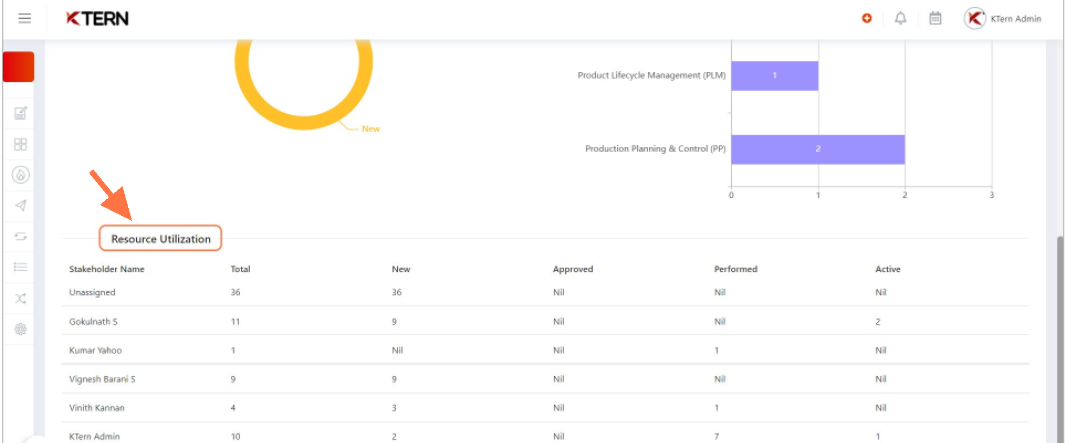Select the red highlighted sidebar tile
This screenshot has width=1065, height=443.
(x=18, y=67)
